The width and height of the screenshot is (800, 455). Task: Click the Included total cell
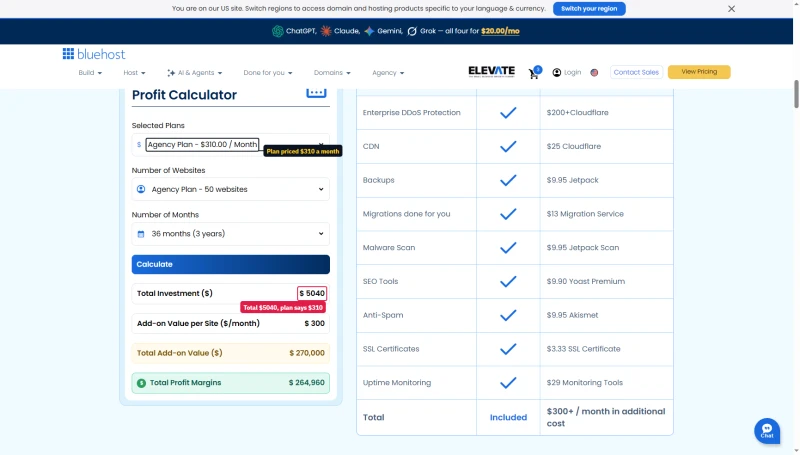[x=508, y=417]
